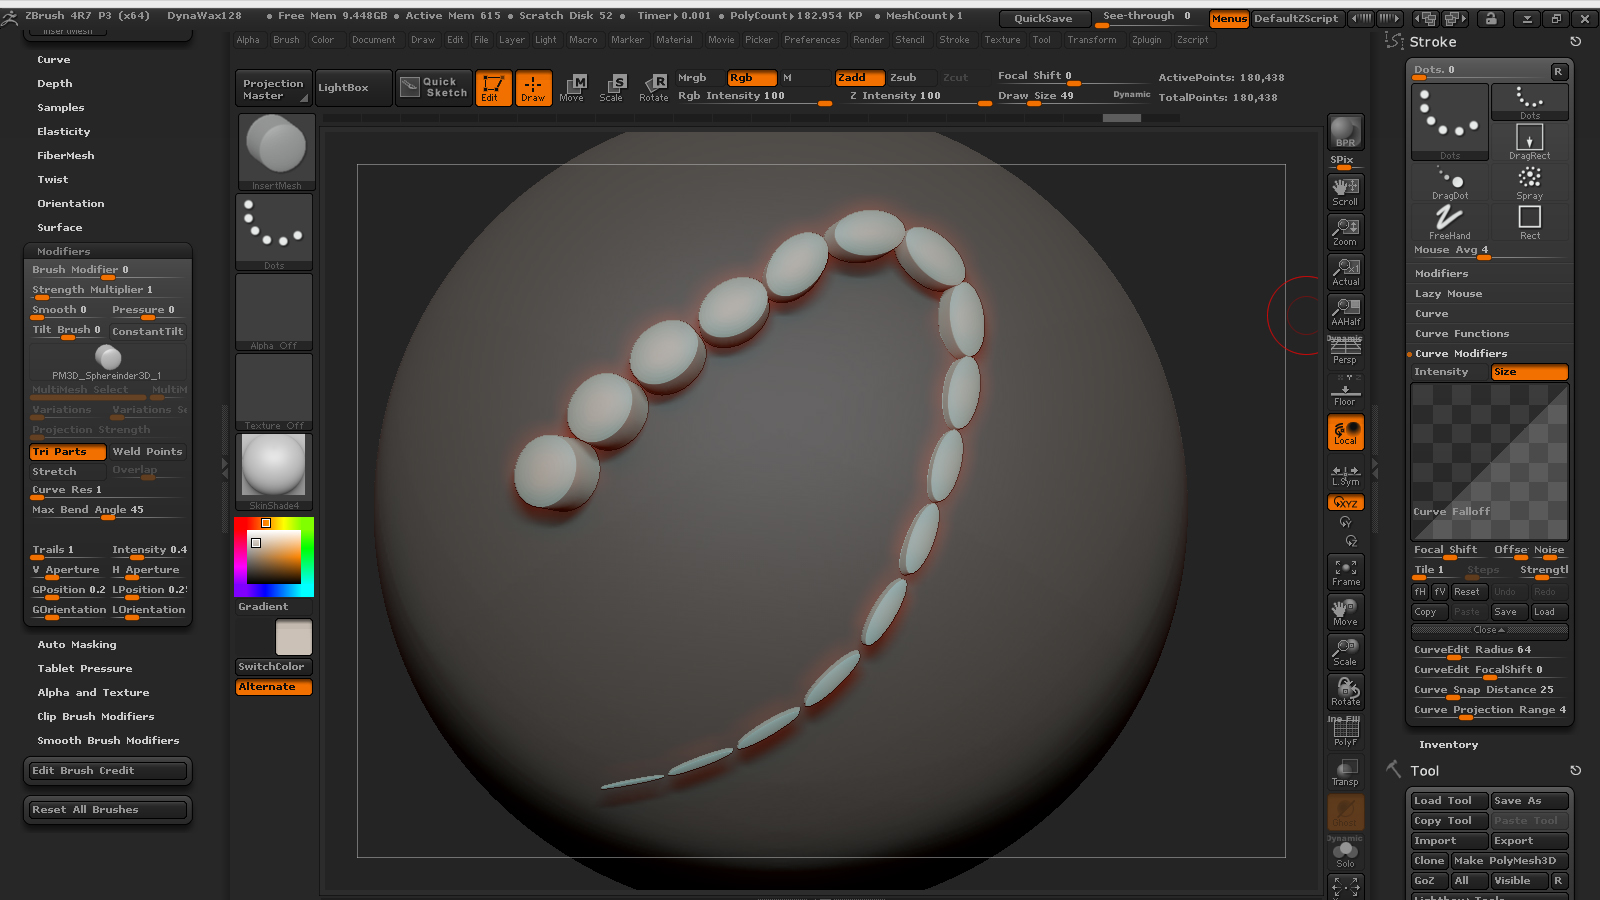Image resolution: width=1600 pixels, height=900 pixels.
Task: Open the Material menu
Action: (x=674, y=40)
